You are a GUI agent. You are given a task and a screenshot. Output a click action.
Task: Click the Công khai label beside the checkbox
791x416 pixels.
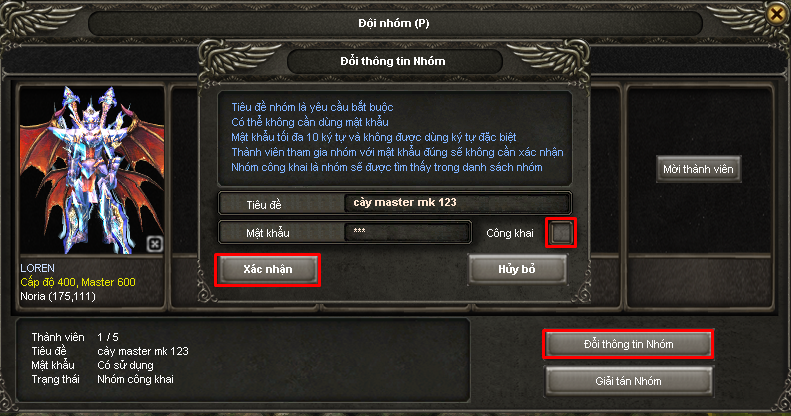point(510,233)
